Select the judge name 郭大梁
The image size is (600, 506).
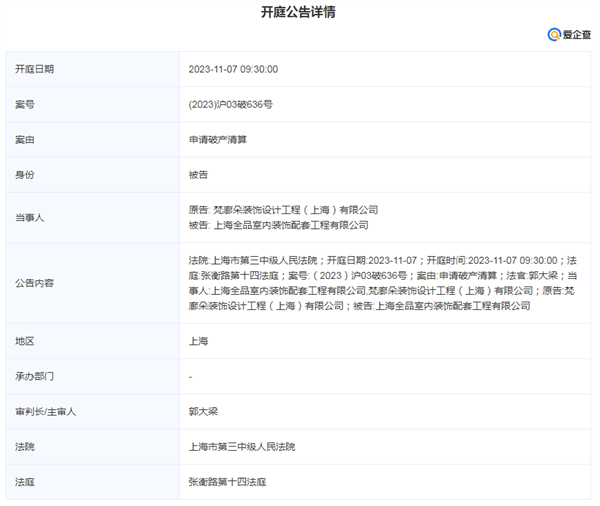(203, 412)
